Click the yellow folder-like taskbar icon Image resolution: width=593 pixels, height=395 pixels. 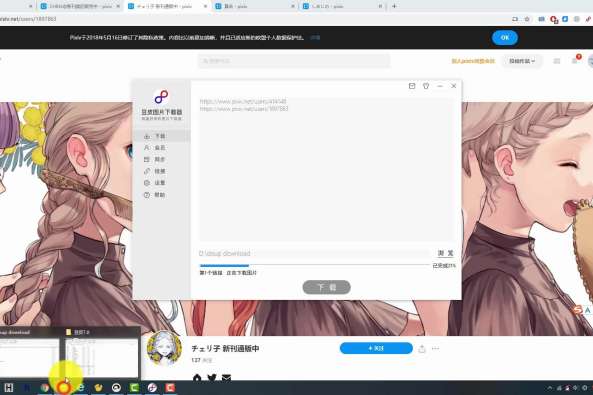click(98, 387)
